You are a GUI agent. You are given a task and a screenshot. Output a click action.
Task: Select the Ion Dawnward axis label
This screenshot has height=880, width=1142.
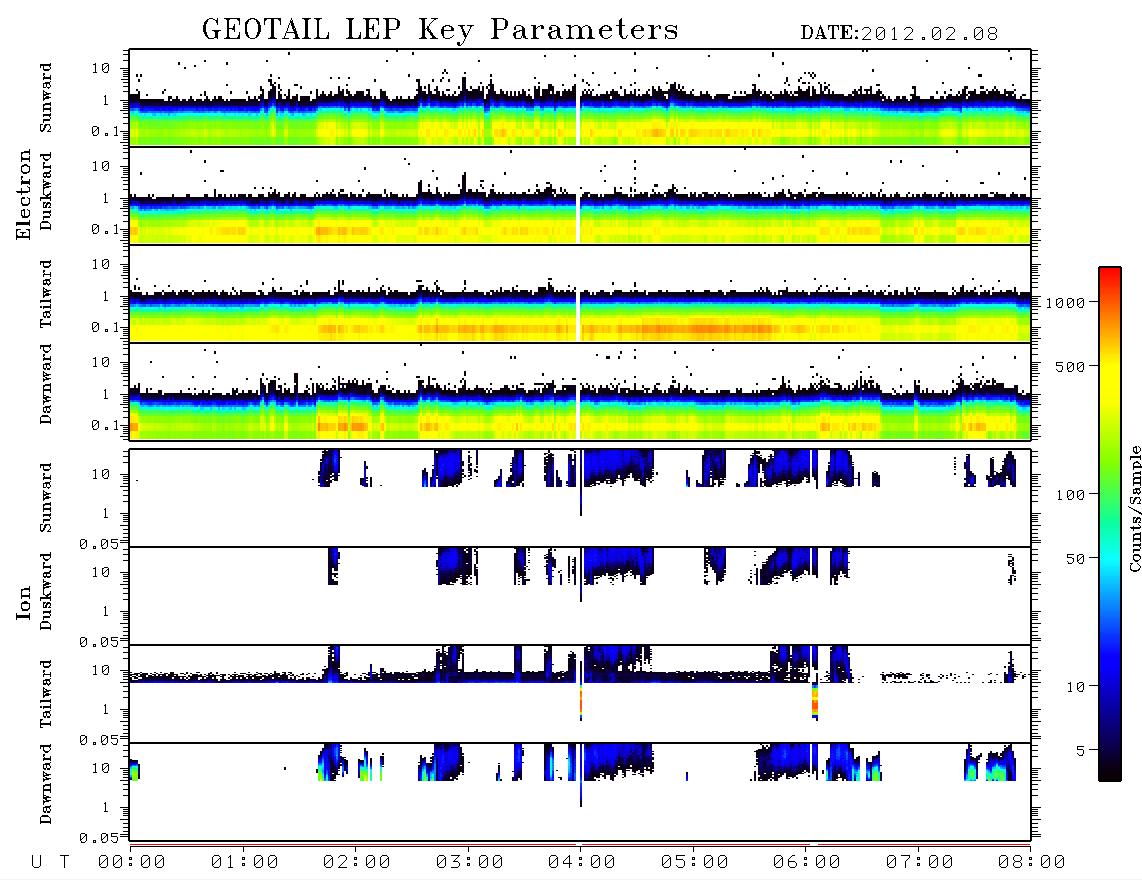[46, 784]
